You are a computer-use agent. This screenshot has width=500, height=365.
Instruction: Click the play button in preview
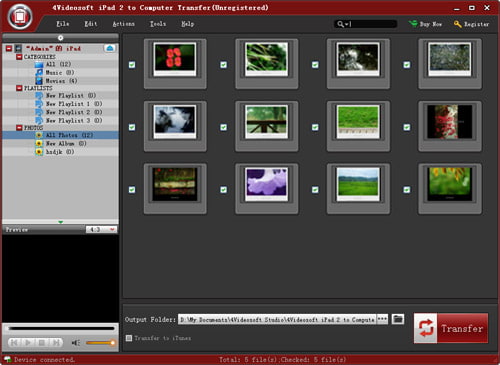point(28,342)
